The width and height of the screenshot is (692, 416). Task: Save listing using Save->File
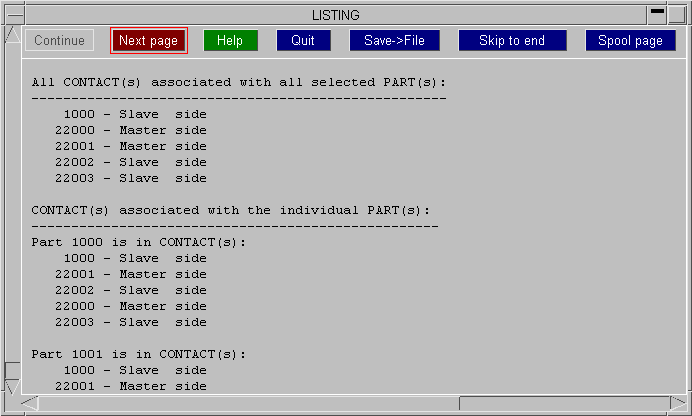coord(395,40)
